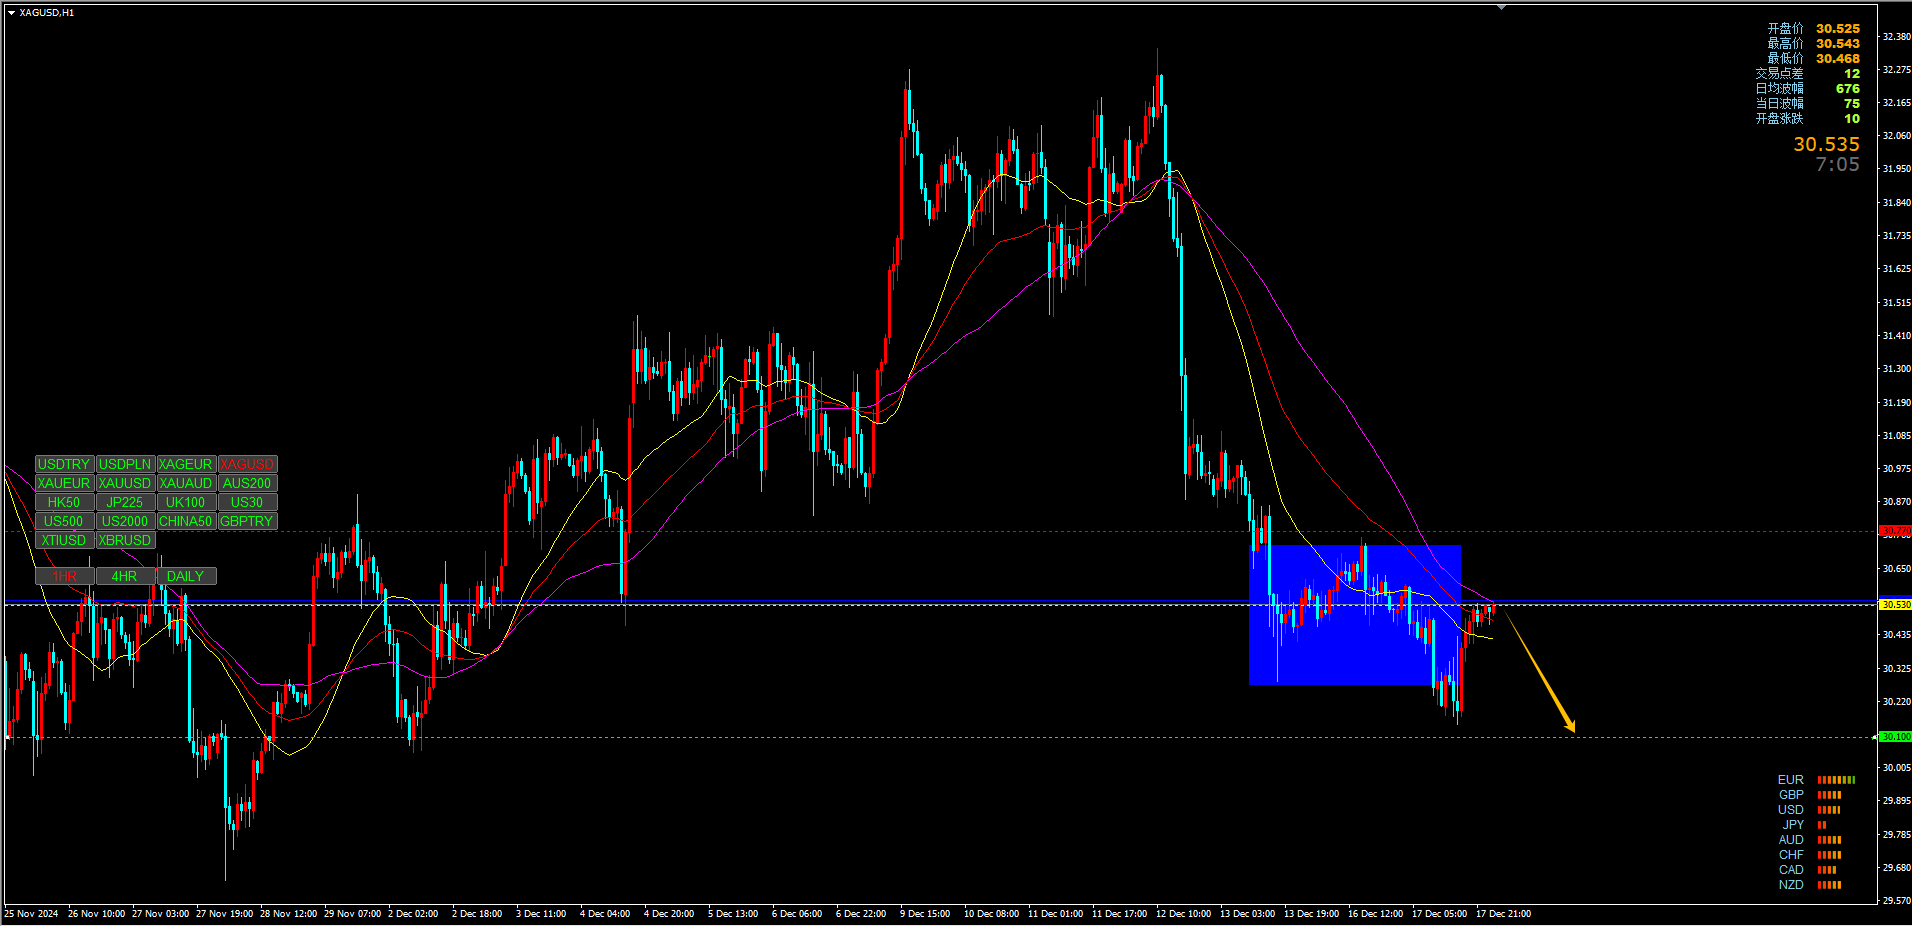1912x927 pixels.
Task: Click the chart shift triangle marker at top
Action: pyautogui.click(x=1501, y=7)
